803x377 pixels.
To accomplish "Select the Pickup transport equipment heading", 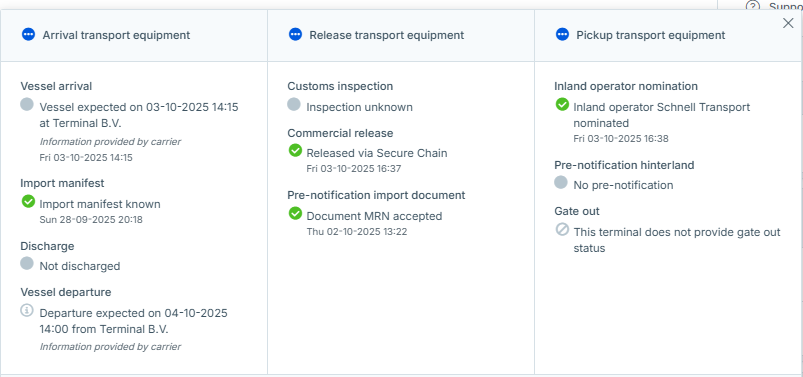I will 651,35.
